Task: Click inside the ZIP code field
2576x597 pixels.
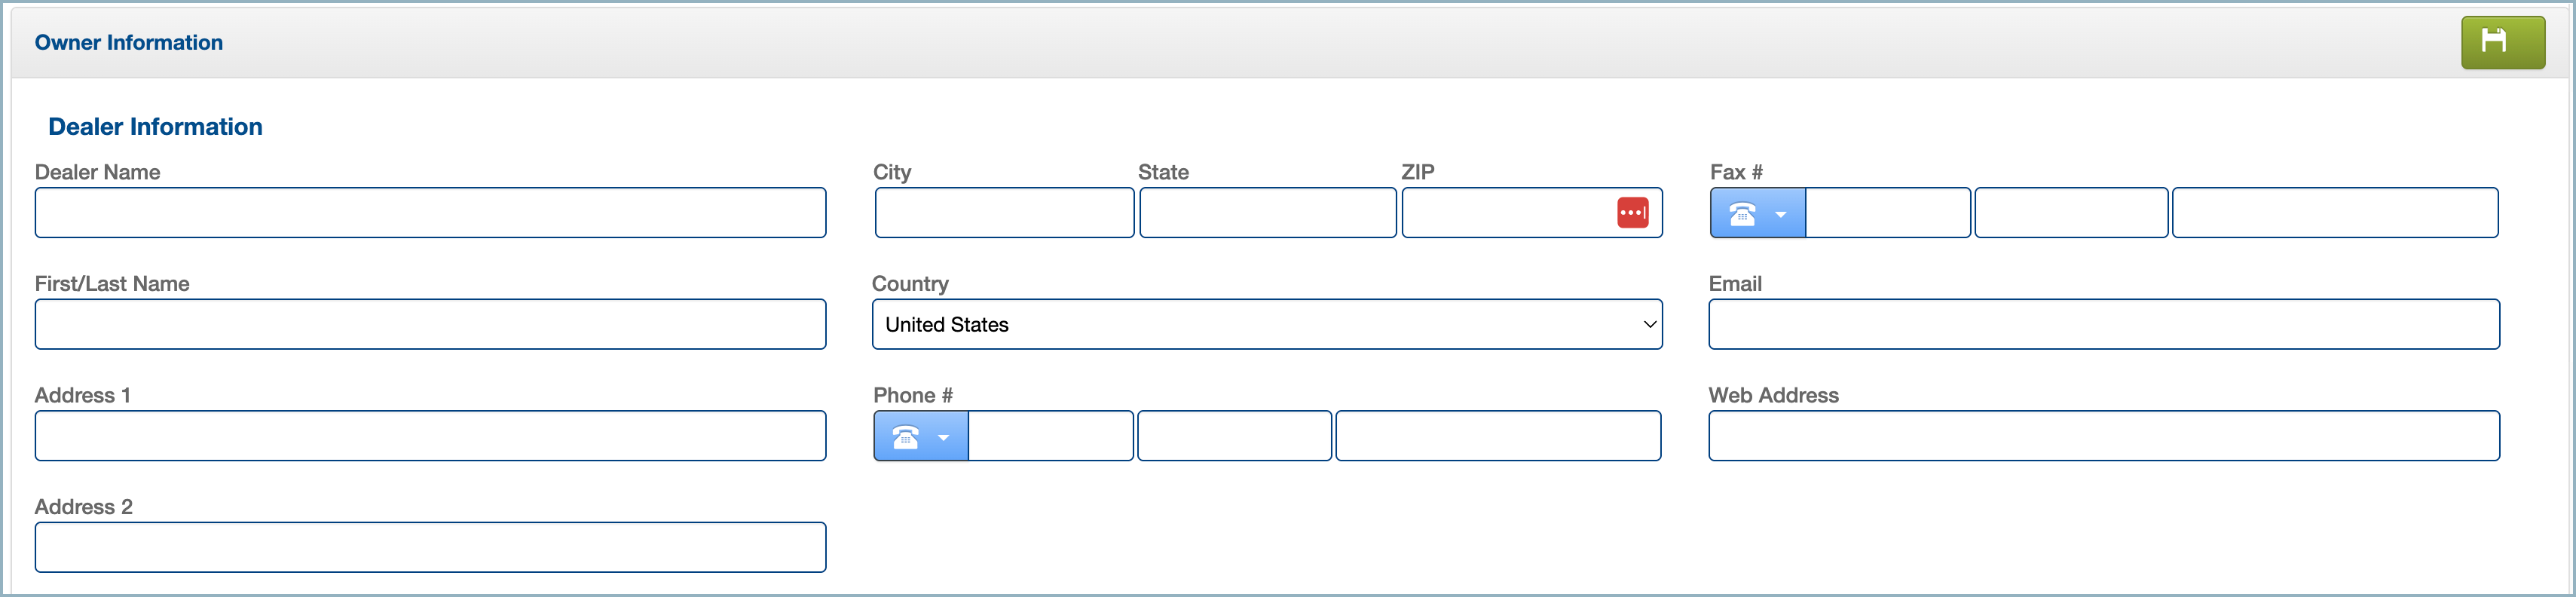Action: coord(1506,213)
